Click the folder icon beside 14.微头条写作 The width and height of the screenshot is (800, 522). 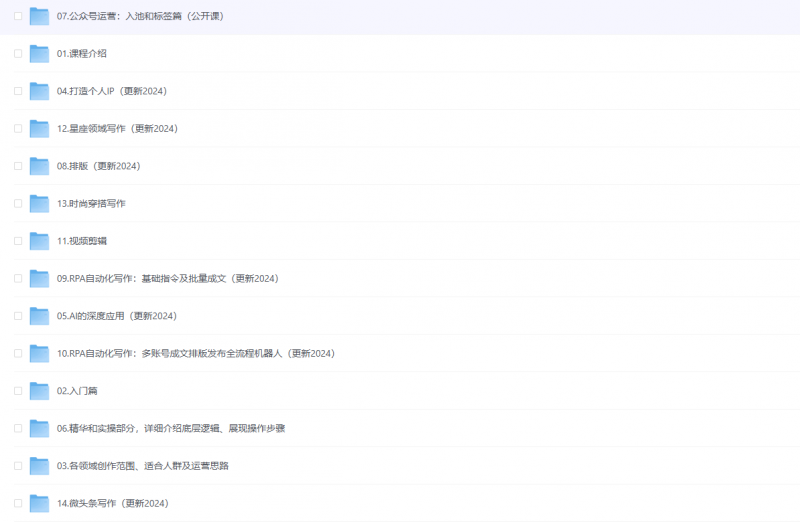[x=39, y=503]
